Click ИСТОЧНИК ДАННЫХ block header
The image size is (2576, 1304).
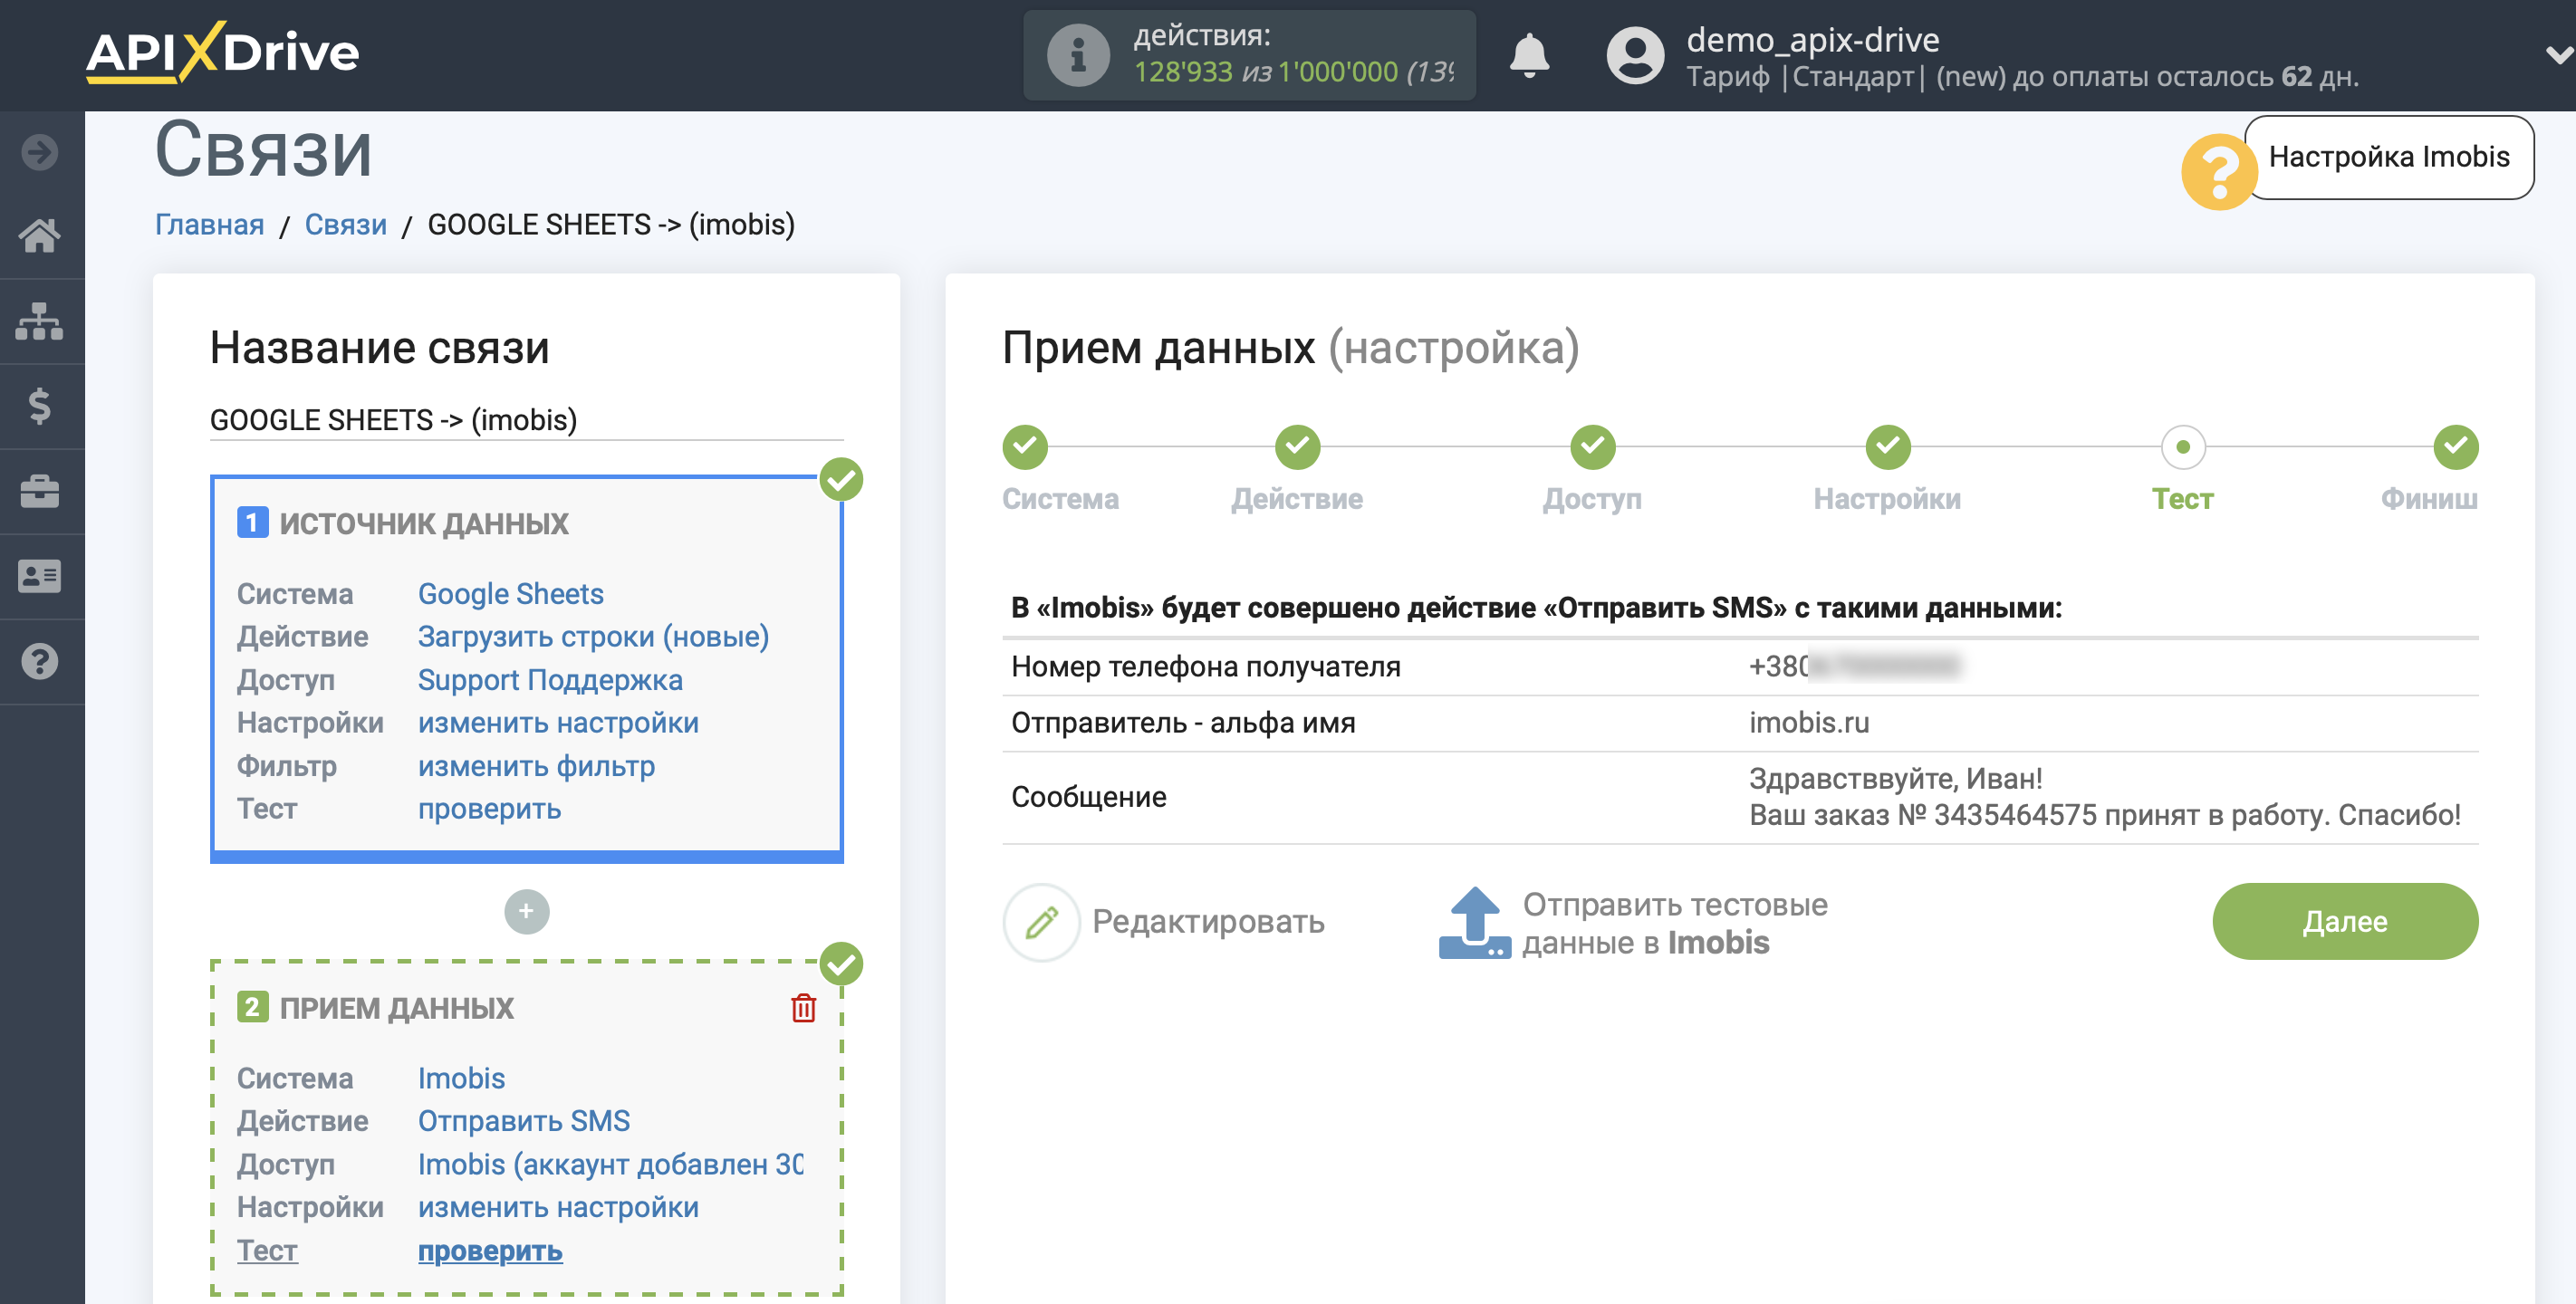[x=424, y=523]
